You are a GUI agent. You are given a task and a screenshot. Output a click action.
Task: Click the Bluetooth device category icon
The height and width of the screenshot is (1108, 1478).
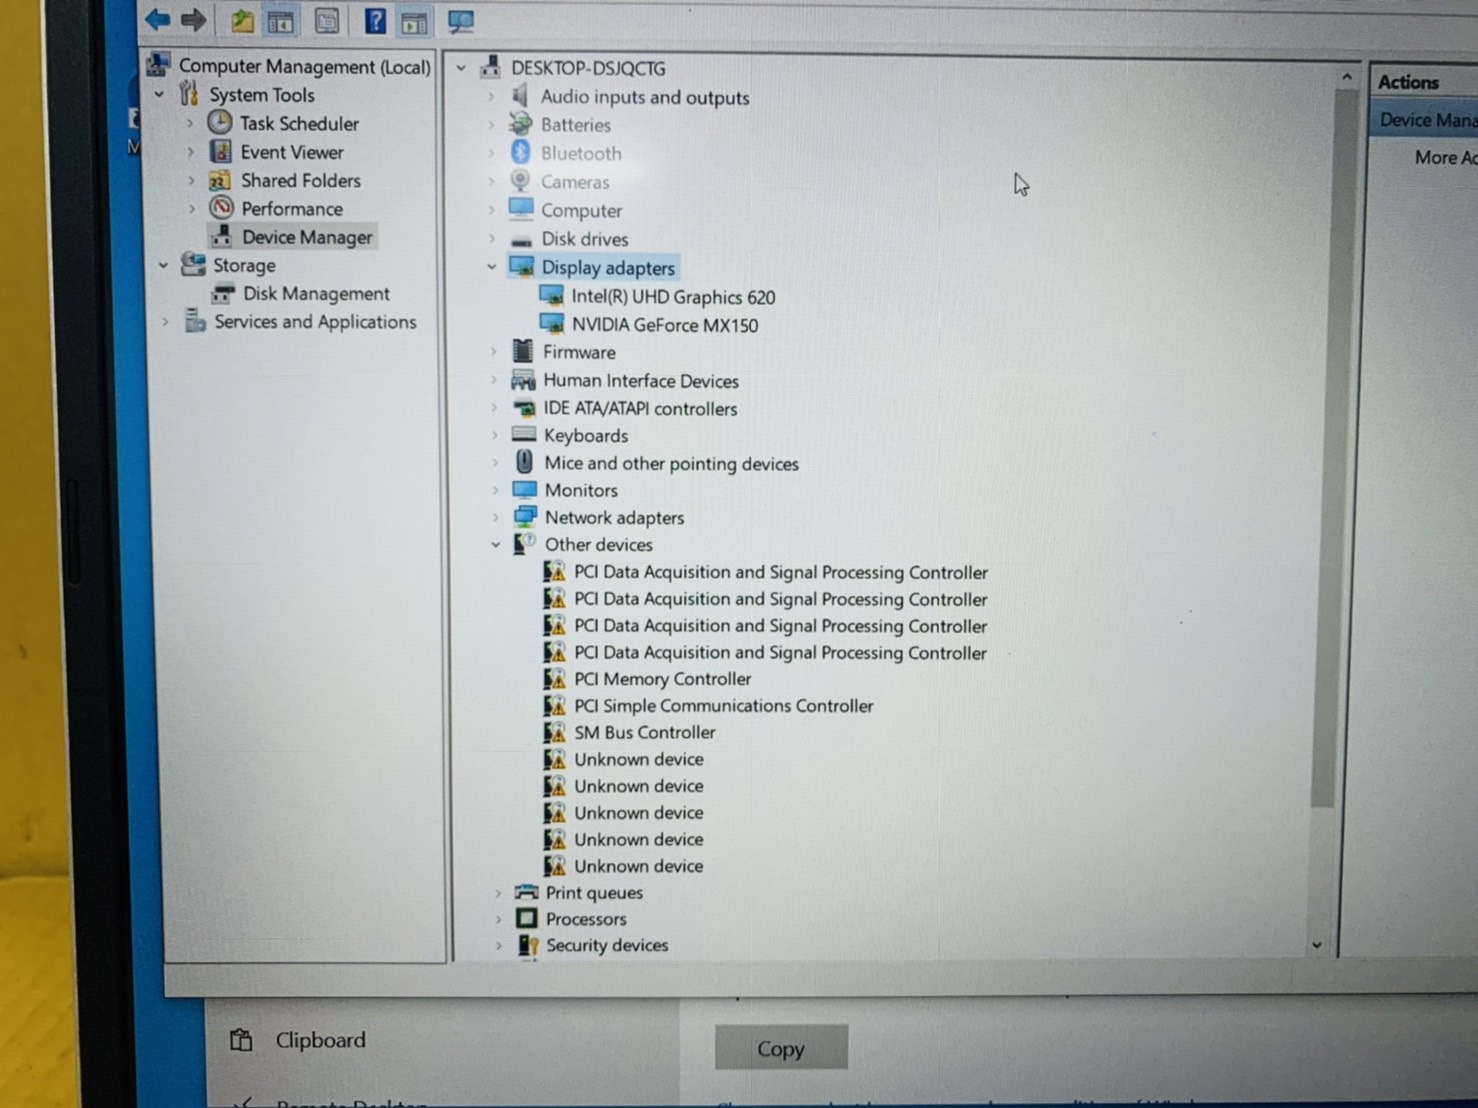(520, 153)
